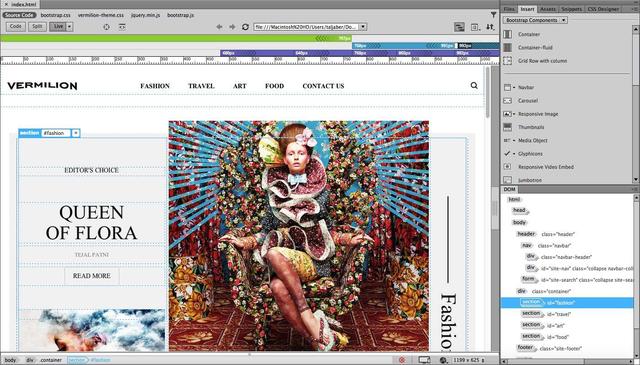The height and width of the screenshot is (365, 640).
Task: Select the Source Code related file
Action: point(19,15)
